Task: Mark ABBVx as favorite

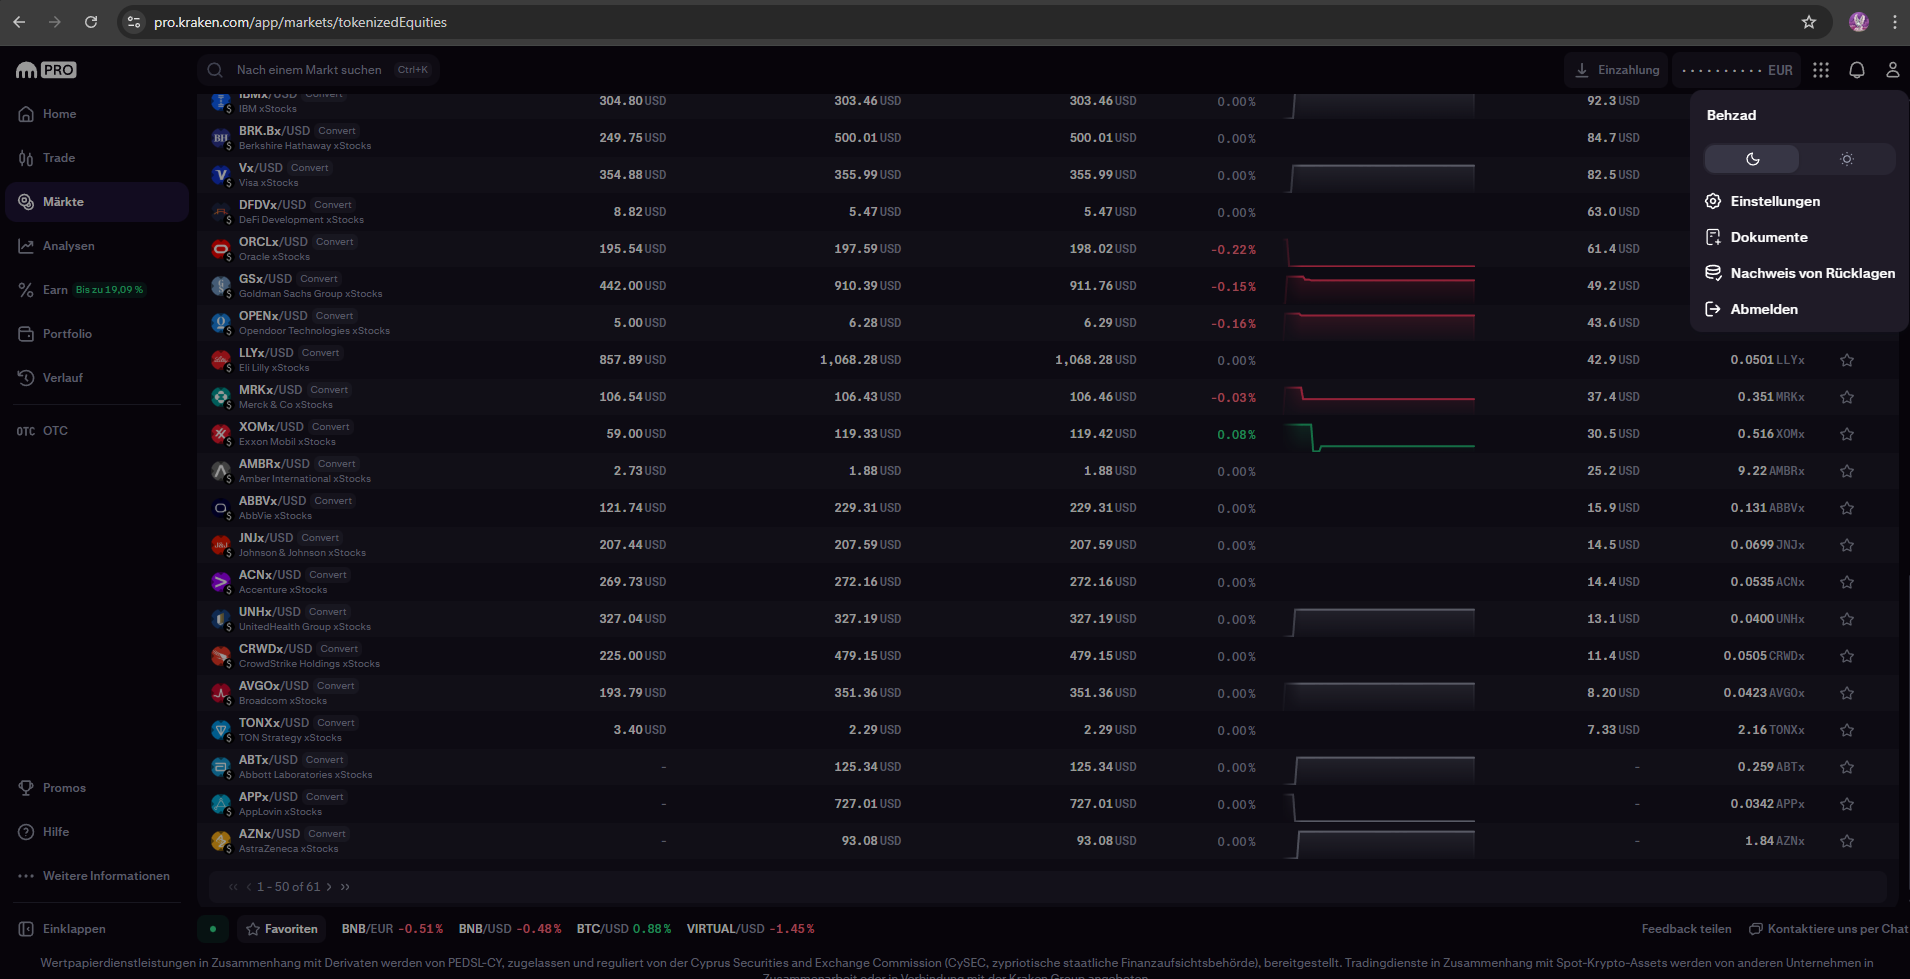Action: coord(1847,508)
